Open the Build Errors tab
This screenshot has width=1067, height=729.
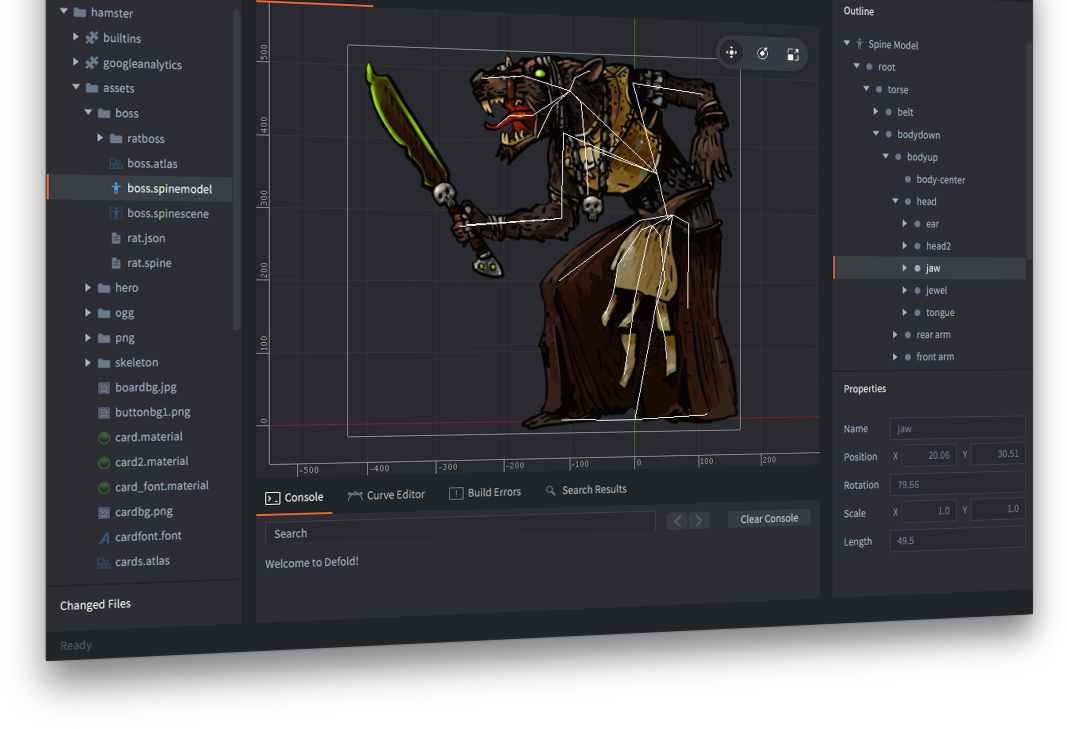(485, 492)
